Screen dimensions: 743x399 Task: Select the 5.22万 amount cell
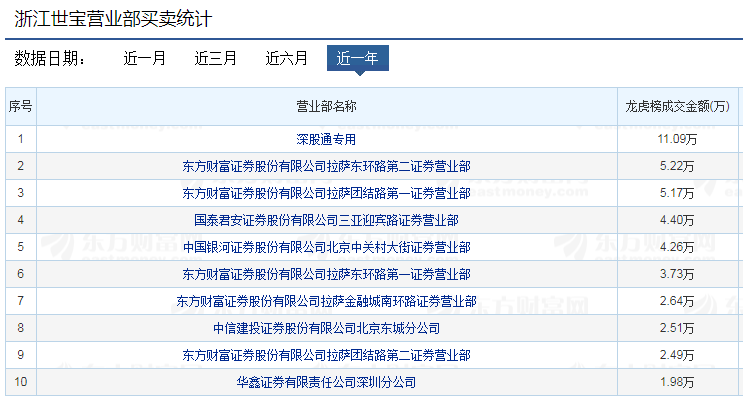tap(678, 166)
